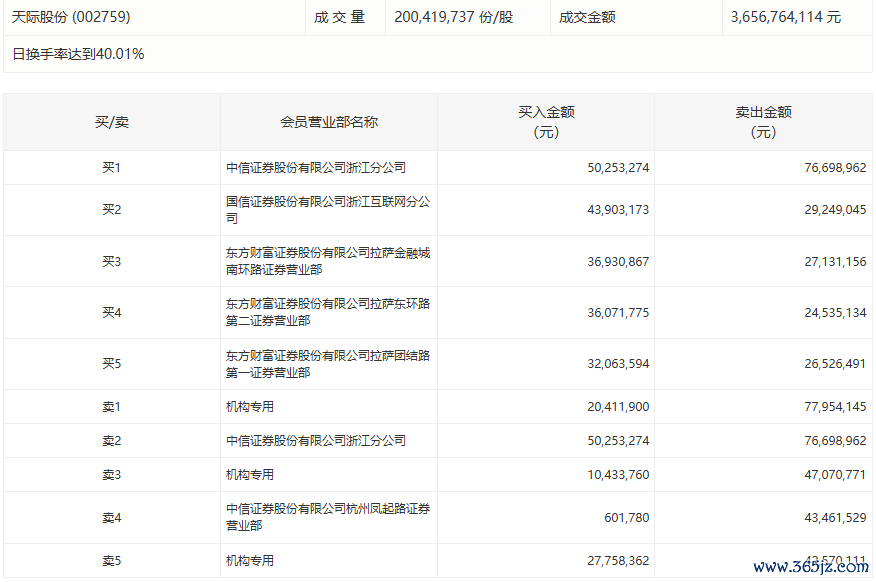Click the 买/卖 column header
Screen dimensions: 876x582
point(112,122)
